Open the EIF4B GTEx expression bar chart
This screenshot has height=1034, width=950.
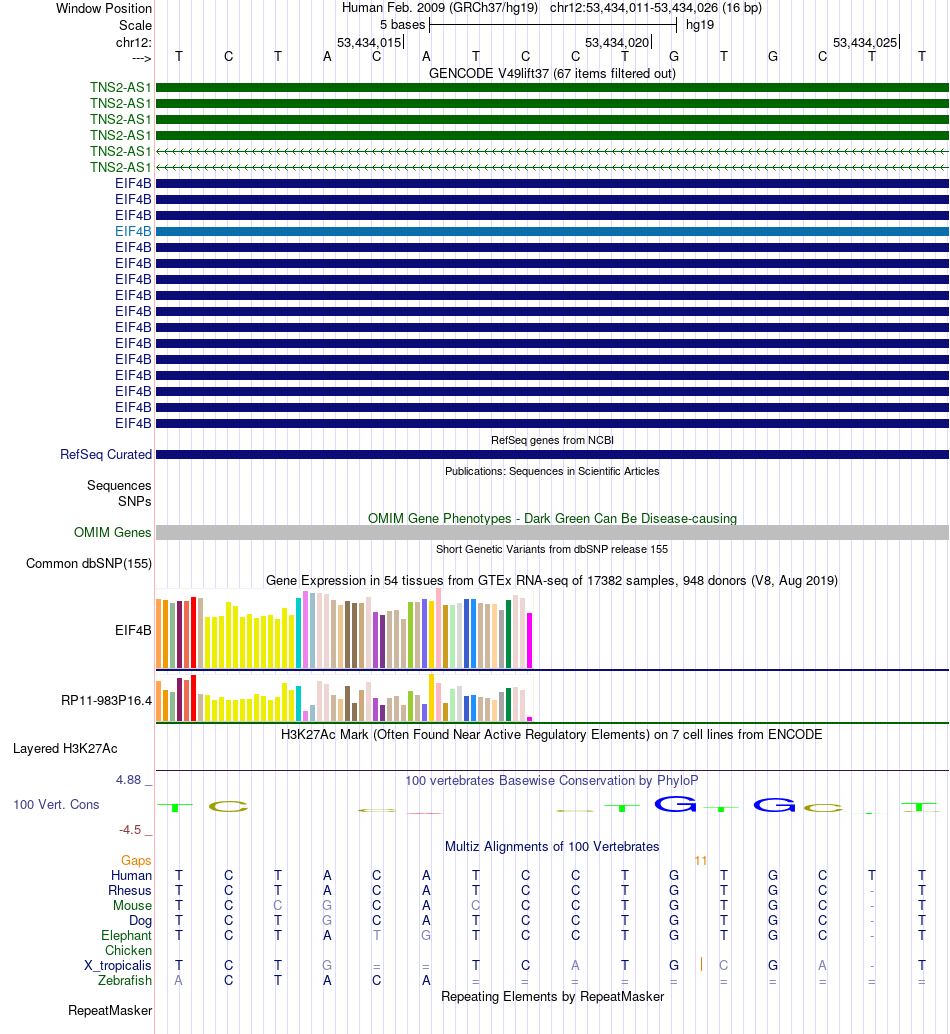click(x=344, y=629)
